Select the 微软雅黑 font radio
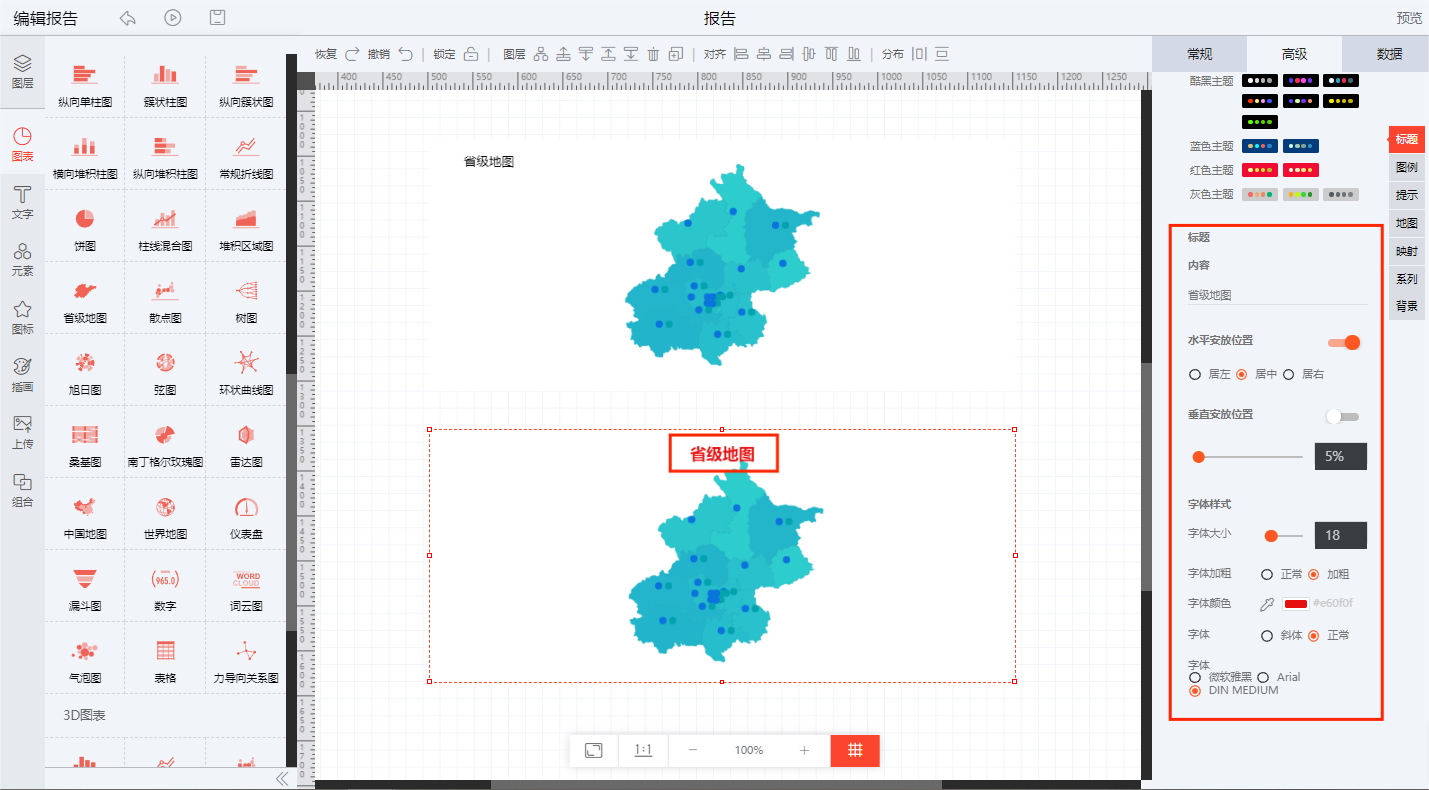Screen dimensions: 1429x790 [x=1195, y=678]
